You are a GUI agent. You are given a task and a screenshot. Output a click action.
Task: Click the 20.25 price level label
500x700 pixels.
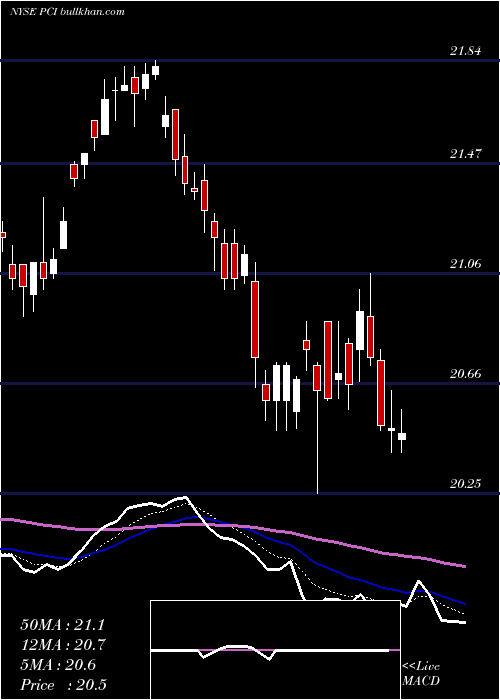(x=466, y=484)
